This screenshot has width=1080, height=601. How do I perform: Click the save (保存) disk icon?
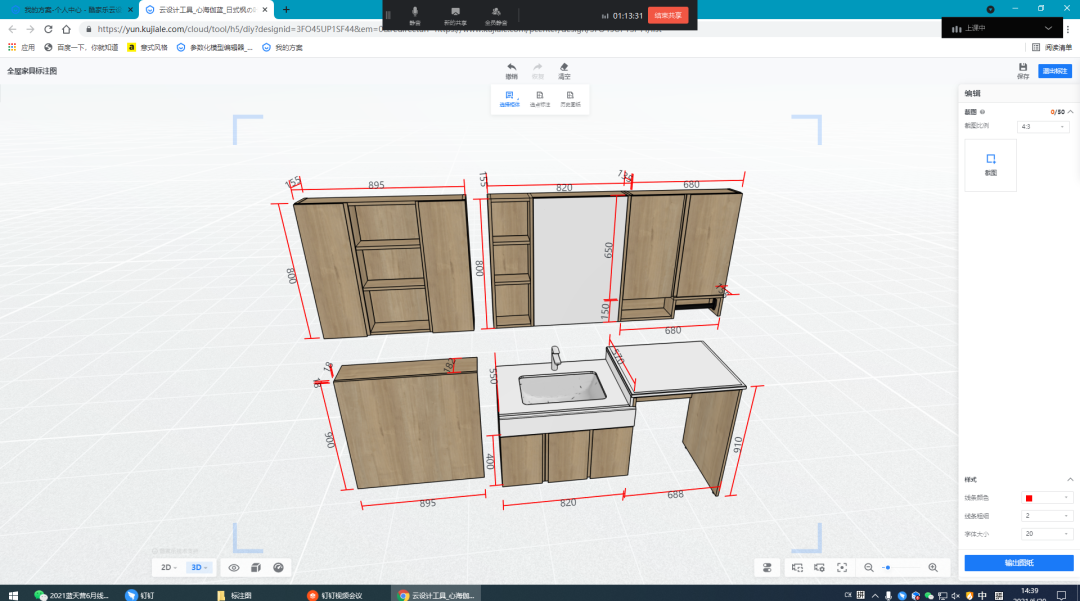pyautogui.click(x=1022, y=67)
